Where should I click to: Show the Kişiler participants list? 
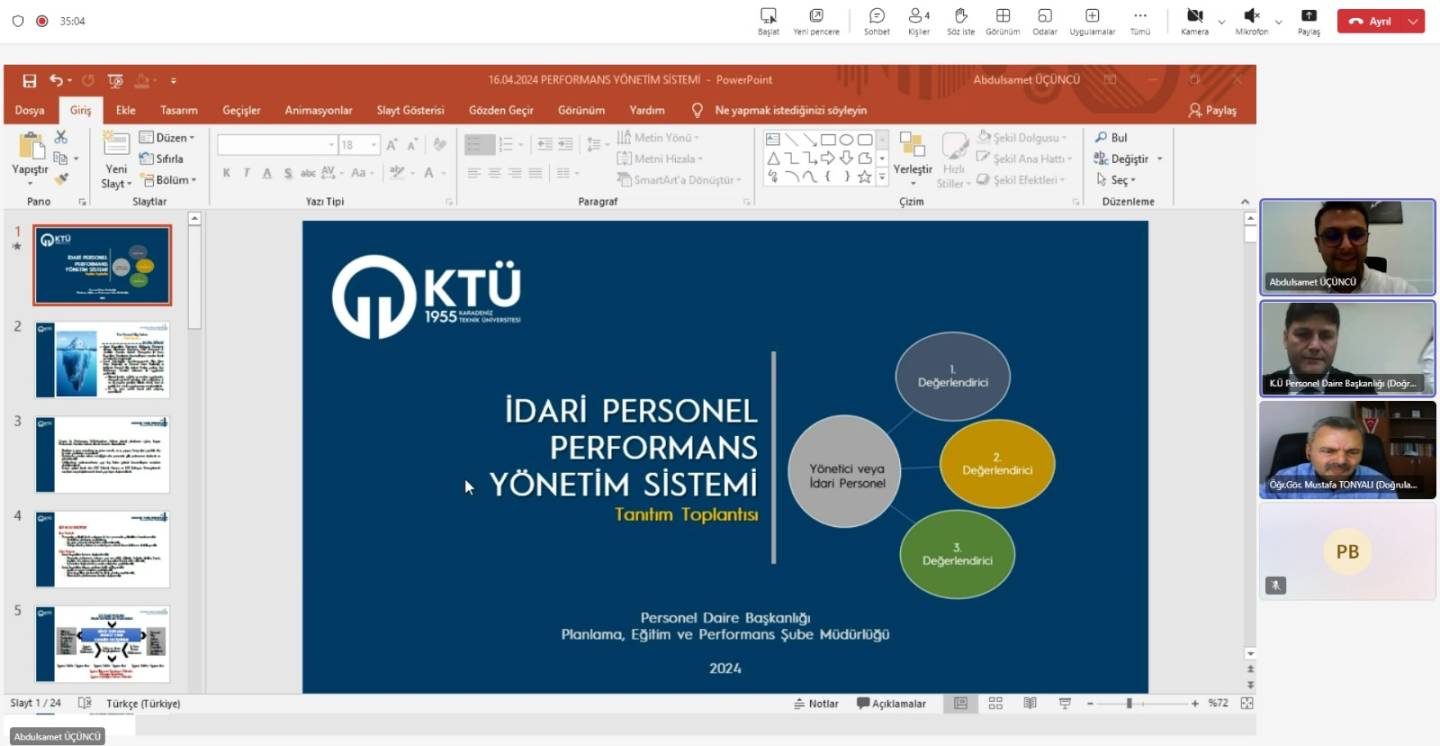(x=918, y=20)
